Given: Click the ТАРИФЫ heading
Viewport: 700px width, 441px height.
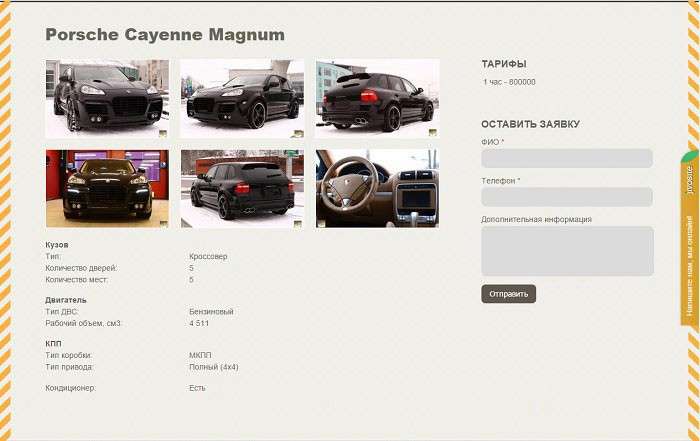Looking at the screenshot, I should 504,64.
